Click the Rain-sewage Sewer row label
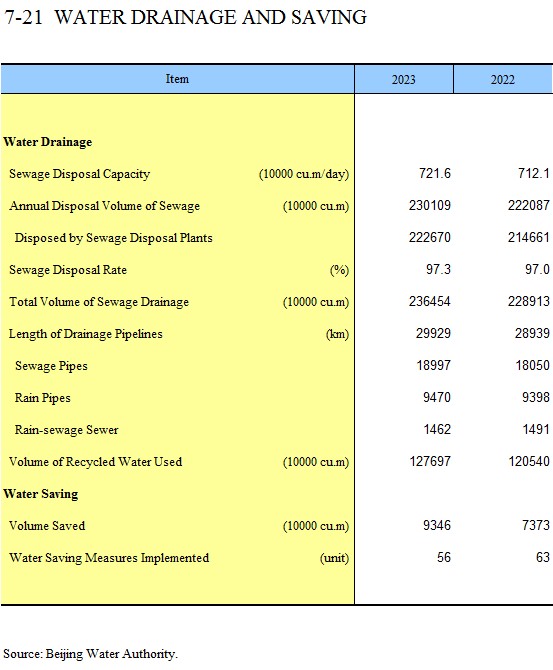This screenshot has height=670, width=553. (66, 430)
